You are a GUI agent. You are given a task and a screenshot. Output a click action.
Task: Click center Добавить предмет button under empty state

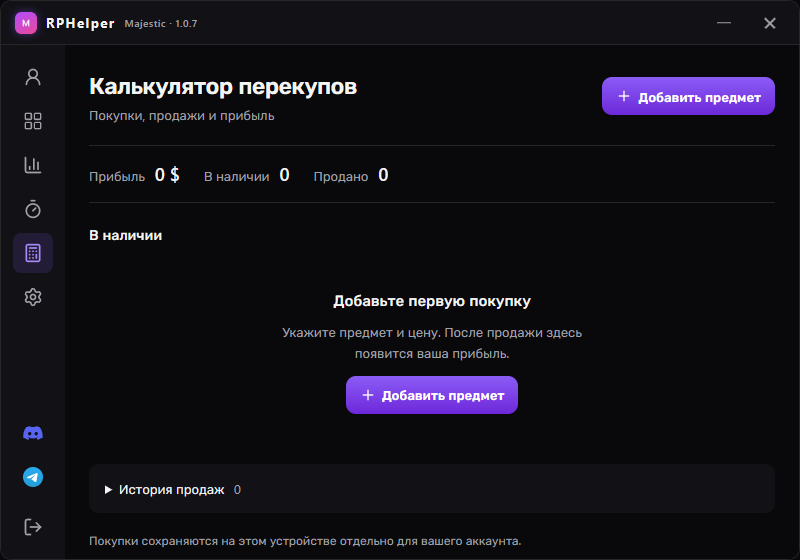point(432,395)
